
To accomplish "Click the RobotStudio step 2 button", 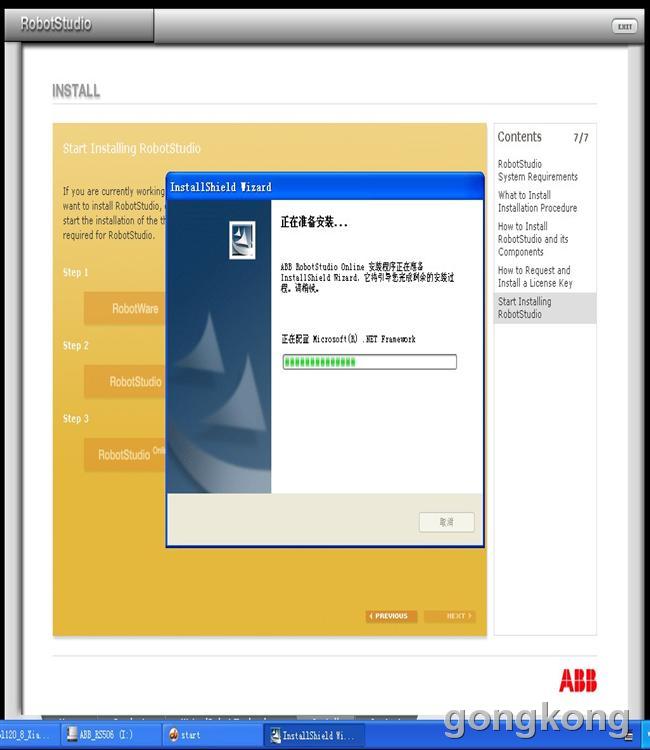I will [x=125, y=381].
